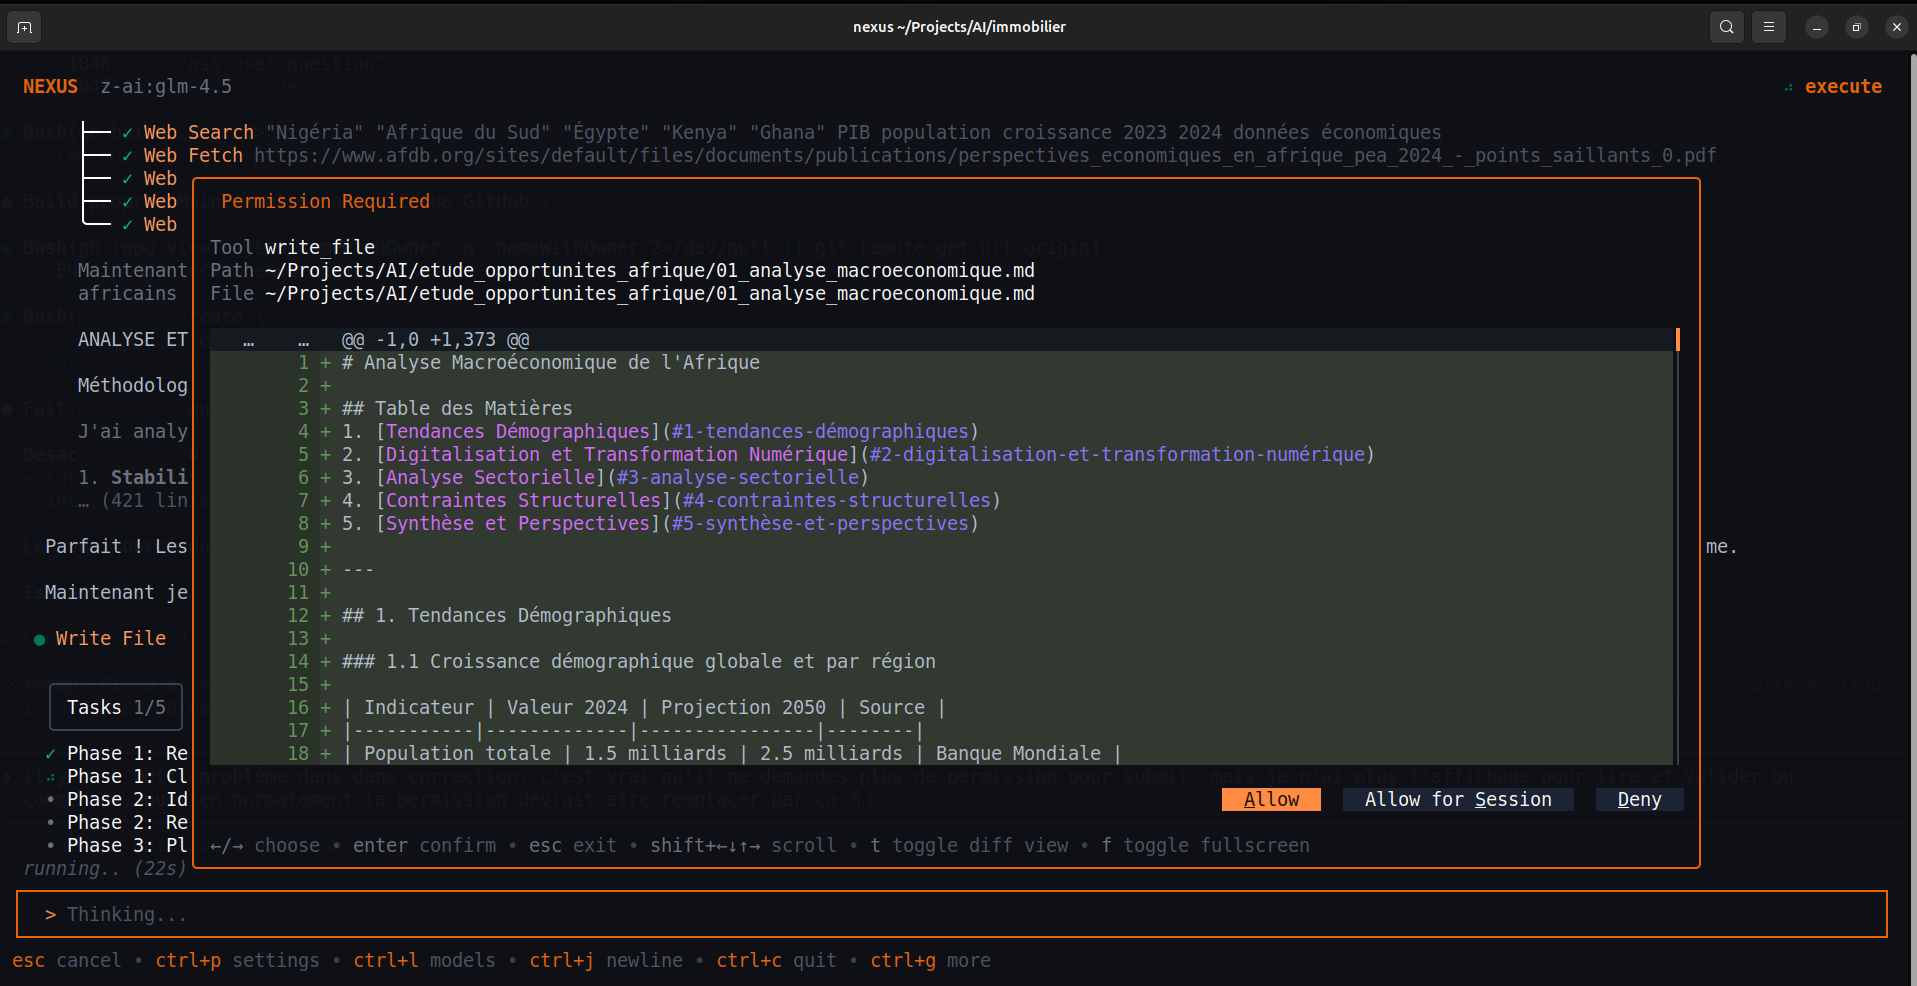The image size is (1917, 986).
Task: Toggle the Phase 1 completed checkmark
Action: [x=50, y=754]
